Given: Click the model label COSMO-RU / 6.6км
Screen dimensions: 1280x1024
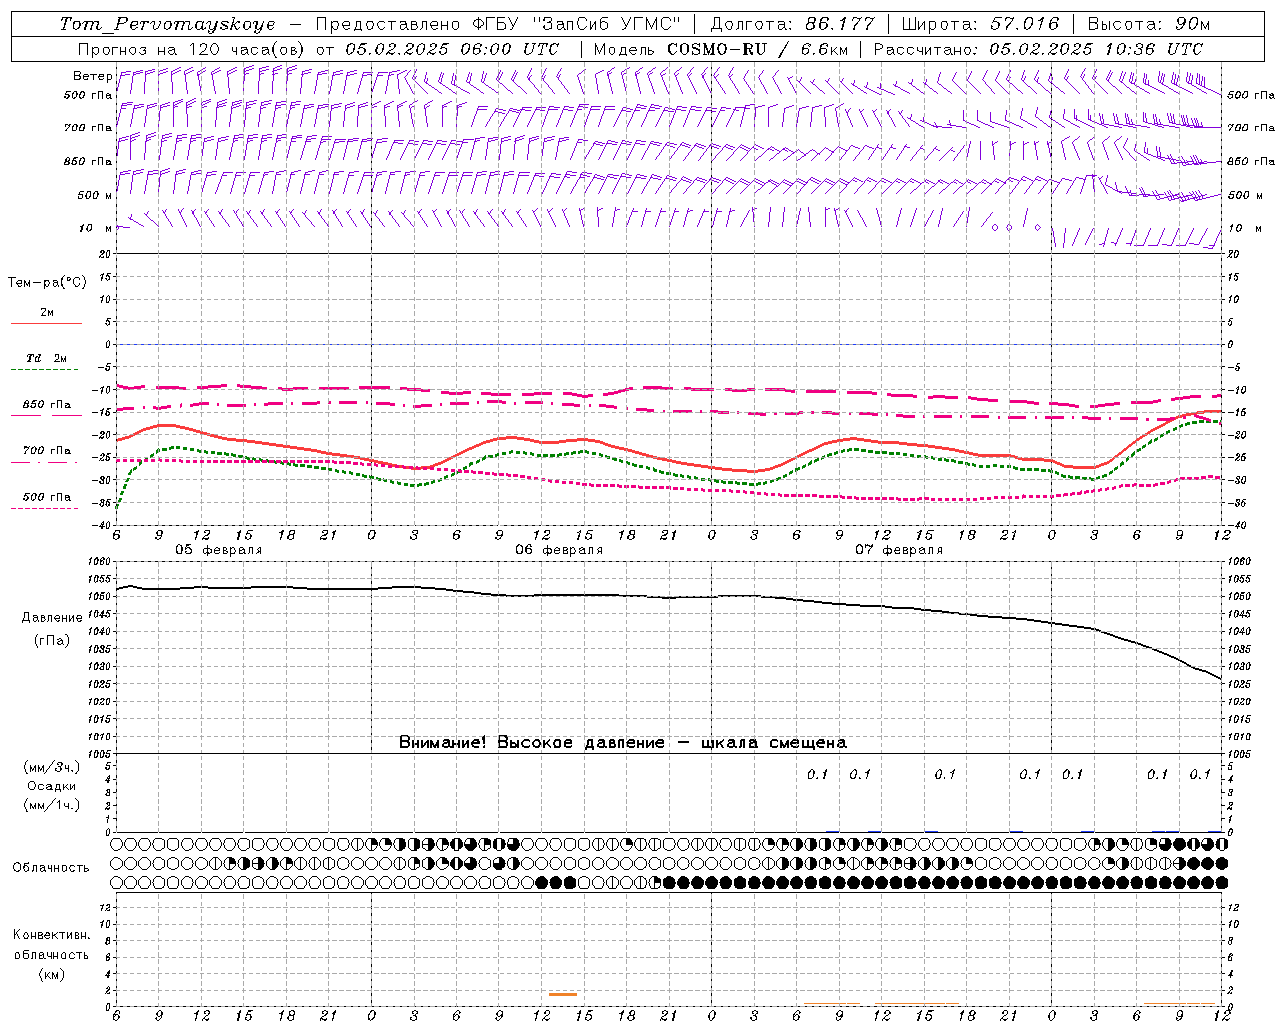Looking at the screenshot, I should pos(757,49).
